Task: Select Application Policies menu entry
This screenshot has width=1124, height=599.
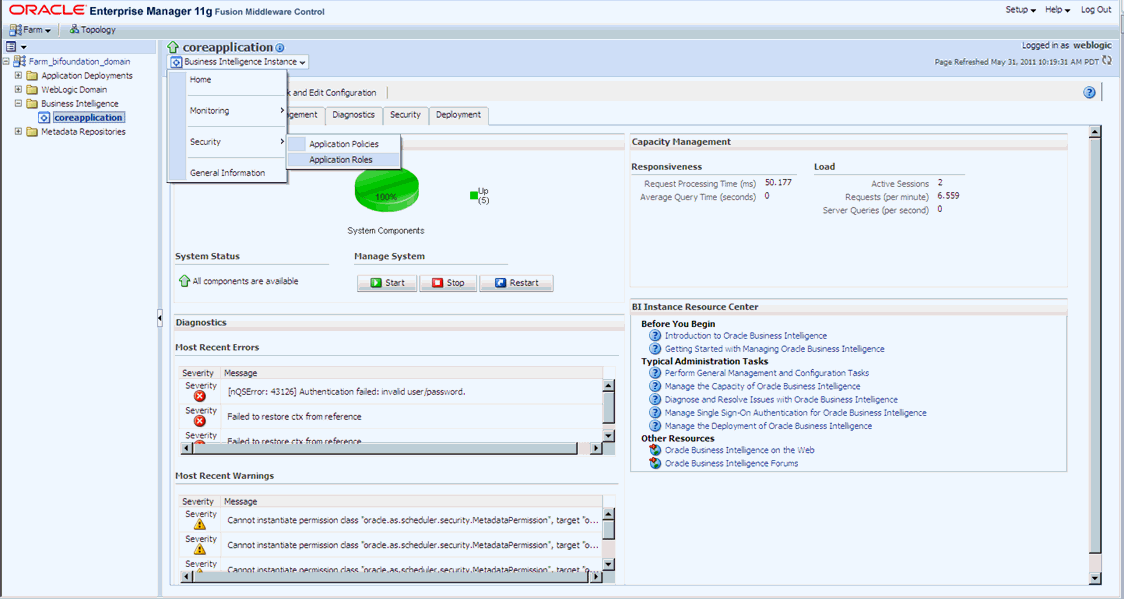Action: click(343, 144)
